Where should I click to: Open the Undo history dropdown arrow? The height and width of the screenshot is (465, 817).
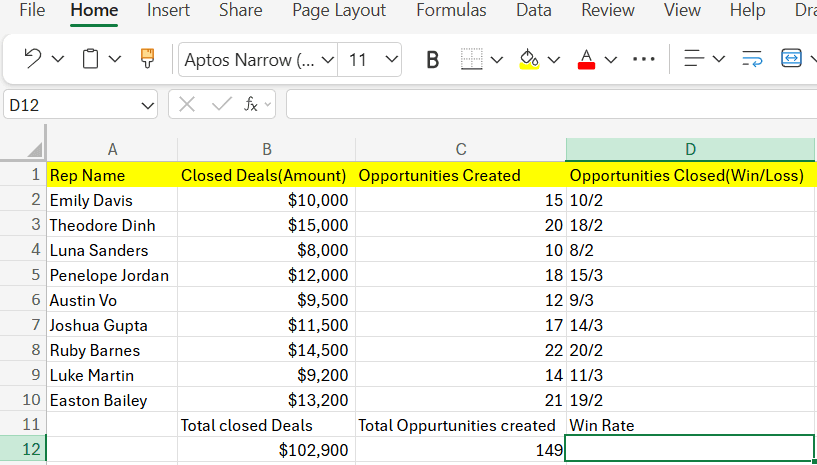click(x=58, y=59)
